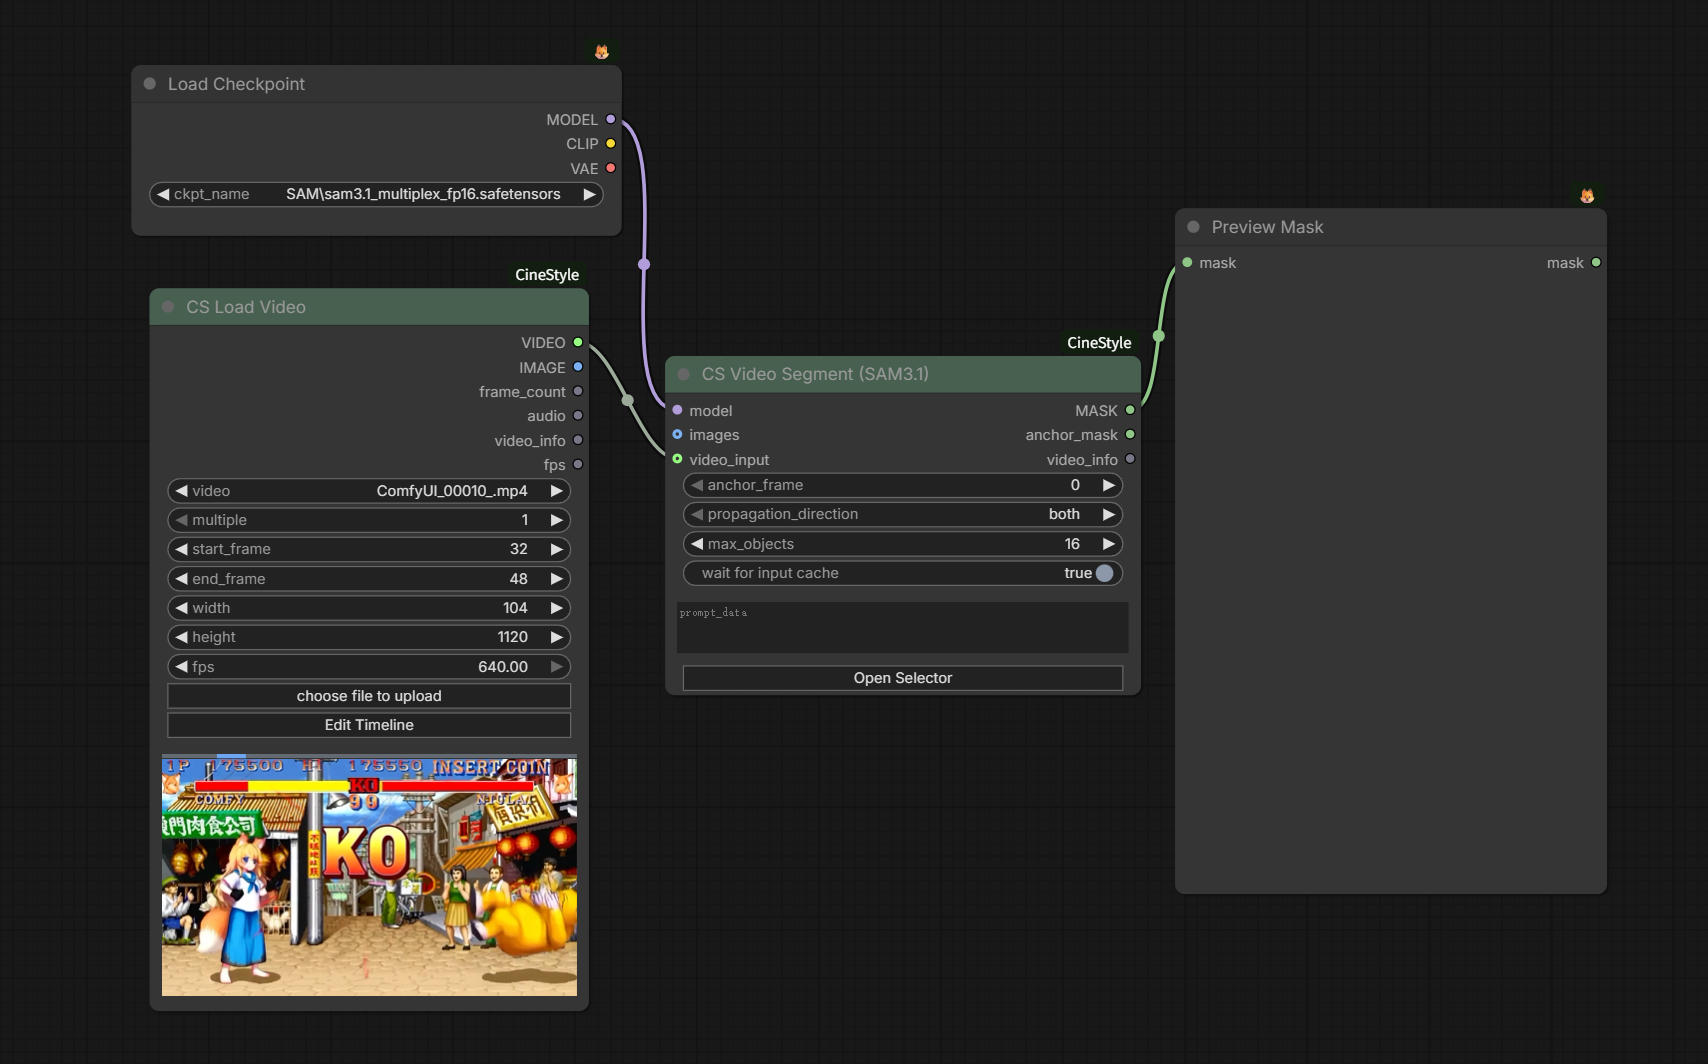Open the Edit Timeline button
Screen dimensions: 1708x1064
pyautogui.click(x=369, y=725)
